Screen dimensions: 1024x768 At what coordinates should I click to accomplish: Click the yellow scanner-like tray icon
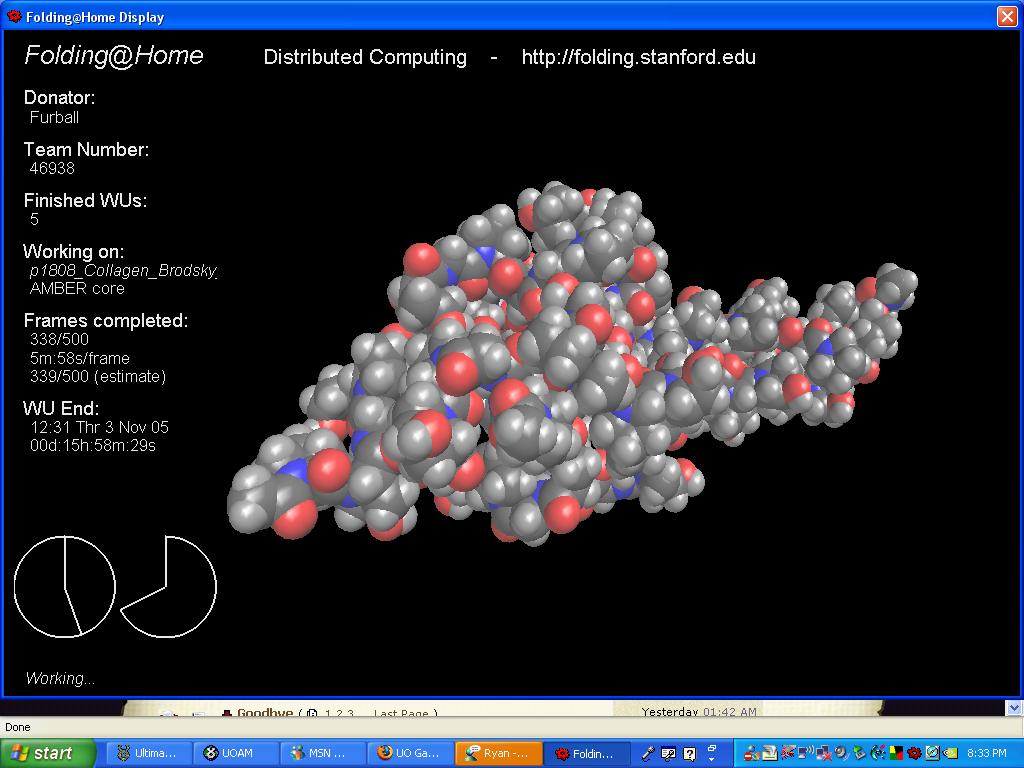[770, 753]
